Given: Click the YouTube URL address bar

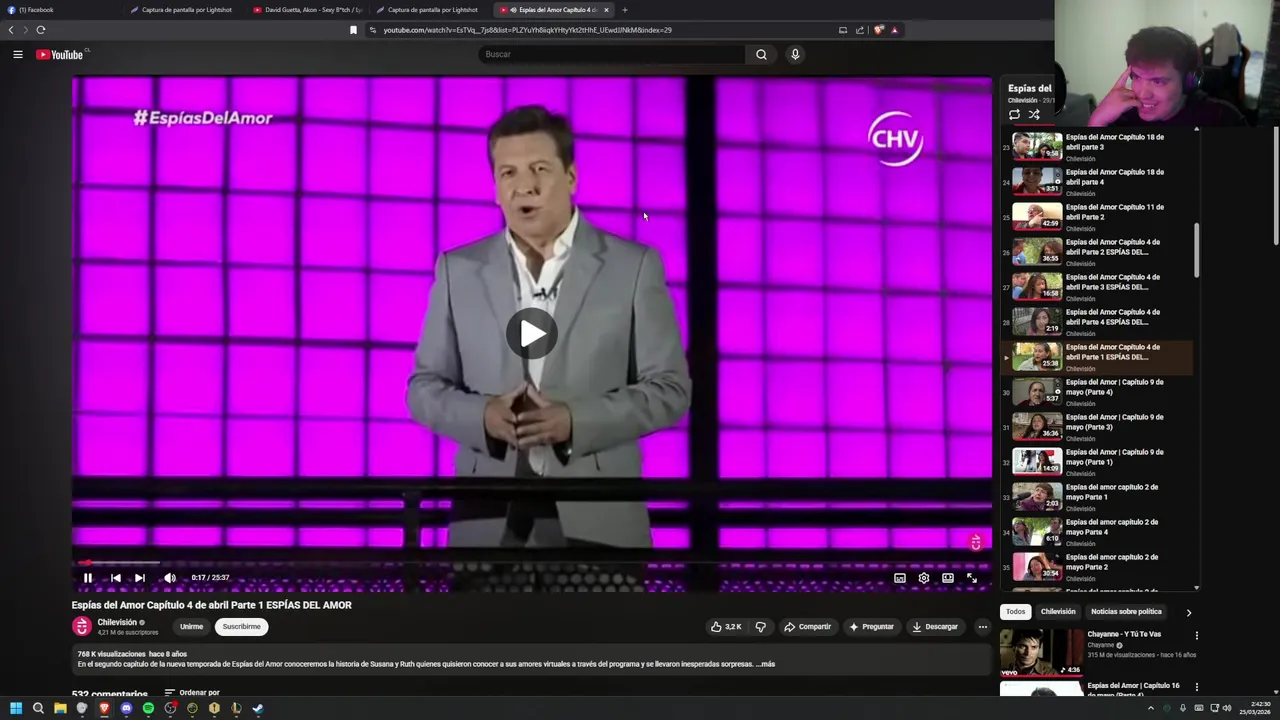Looking at the screenshot, I should tap(600, 30).
